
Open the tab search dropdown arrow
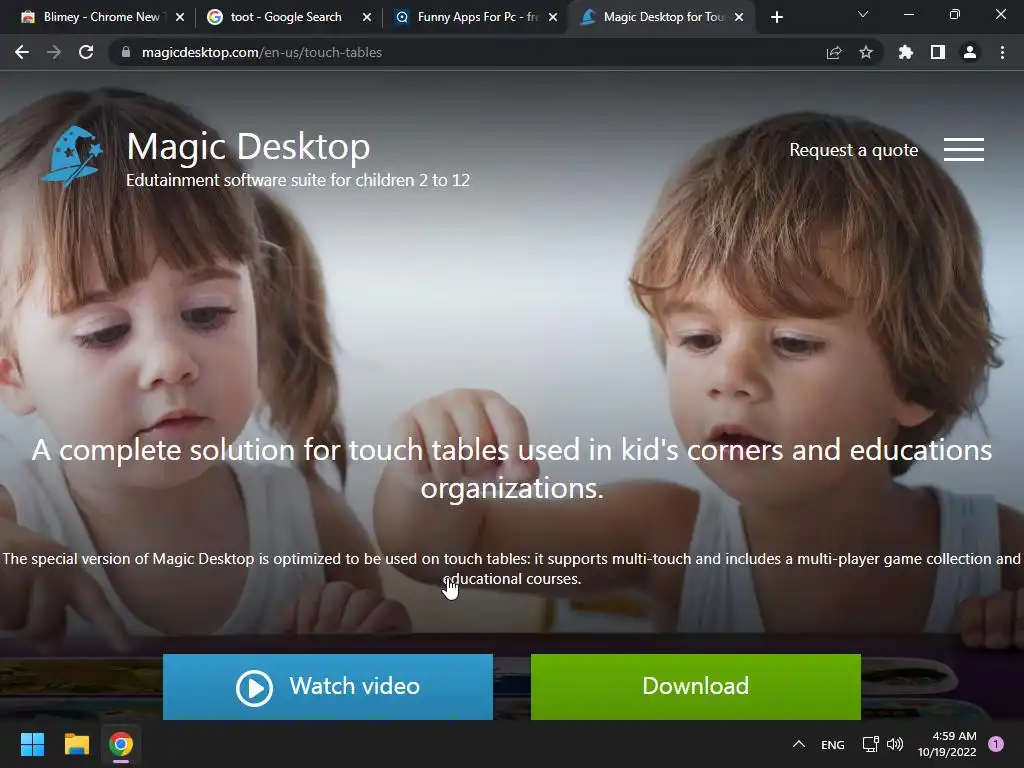click(x=863, y=14)
